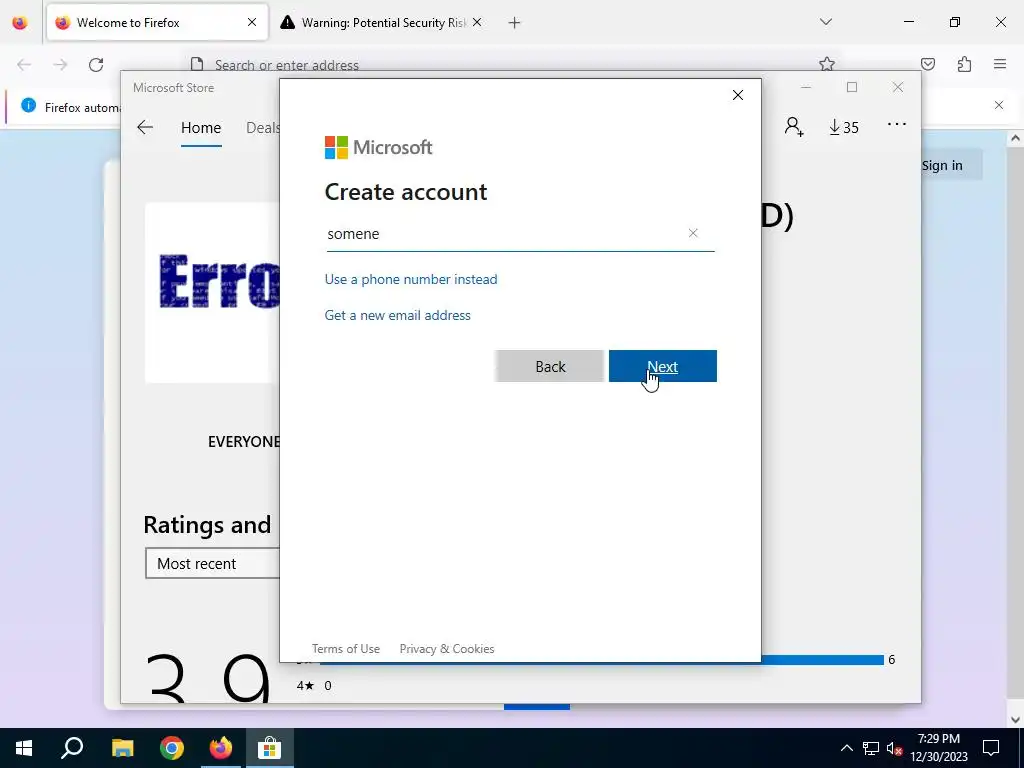Image resolution: width=1024 pixels, height=768 pixels.
Task: Click the Firefox page scrollbar down arrow
Action: (1015, 720)
